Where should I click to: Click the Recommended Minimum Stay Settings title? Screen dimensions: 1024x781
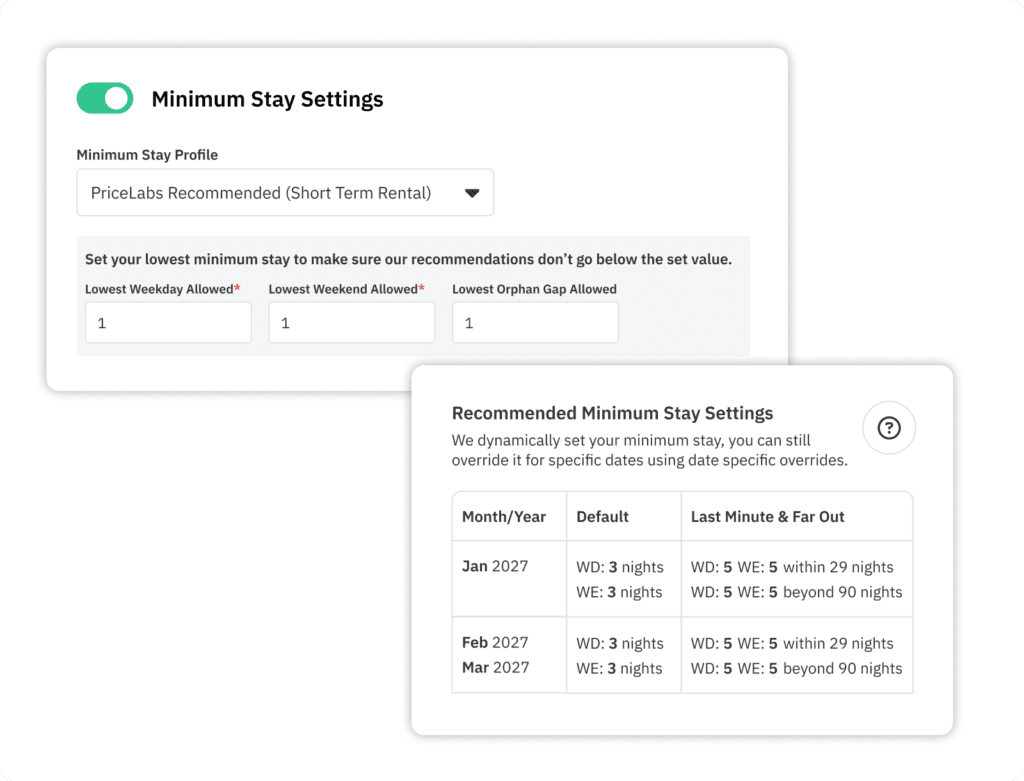coord(612,413)
